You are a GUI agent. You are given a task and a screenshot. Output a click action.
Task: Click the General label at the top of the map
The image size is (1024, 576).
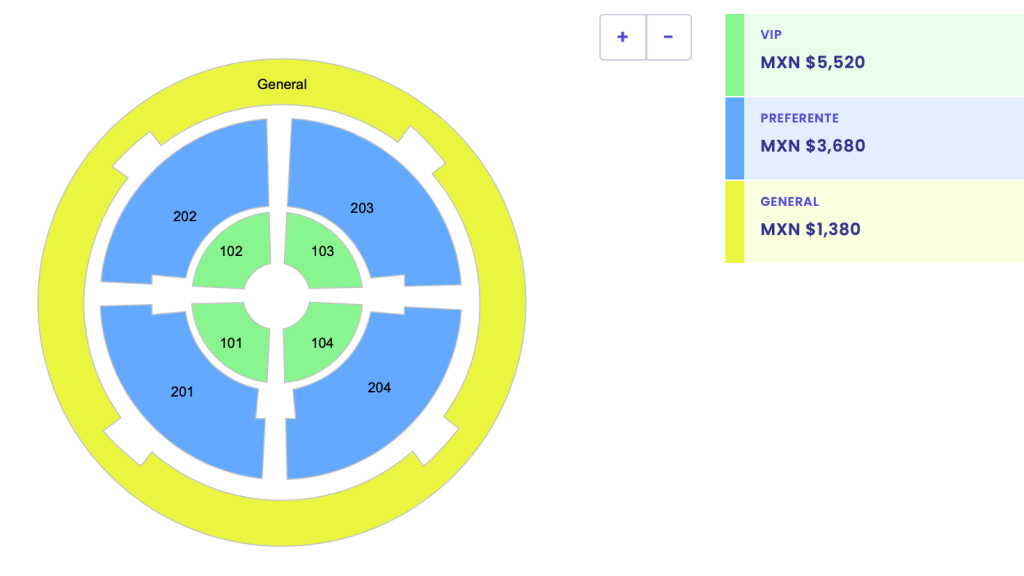pyautogui.click(x=281, y=84)
